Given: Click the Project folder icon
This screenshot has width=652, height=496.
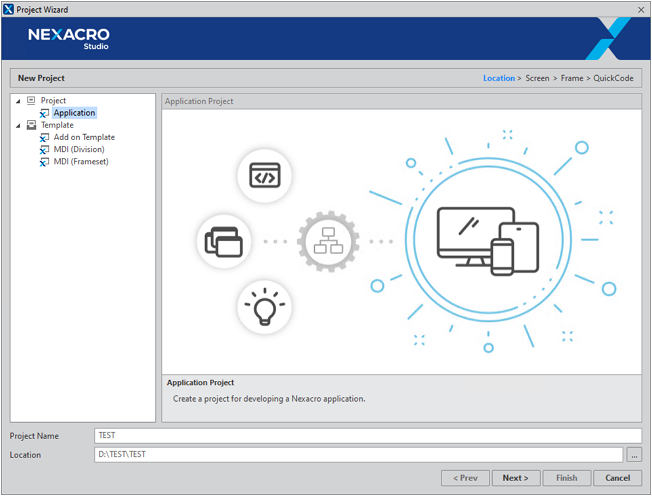Looking at the screenshot, I should coord(32,101).
